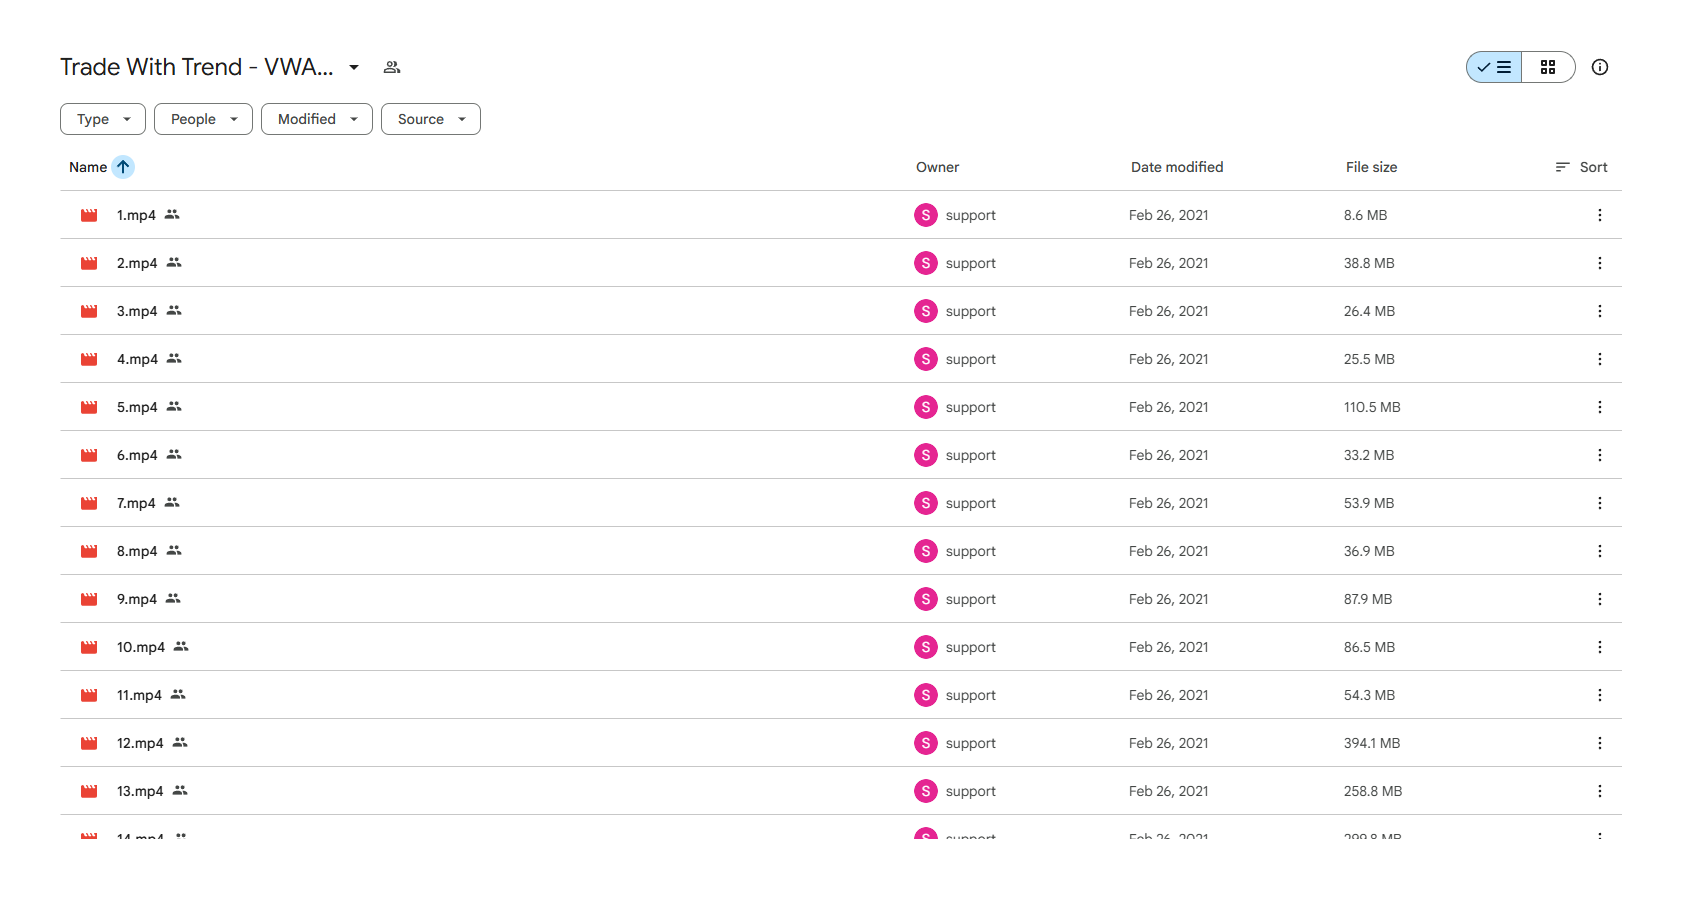Image resolution: width=1696 pixels, height=914 pixels.
Task: Reverse the Name sort direction arrow
Action: click(x=123, y=167)
